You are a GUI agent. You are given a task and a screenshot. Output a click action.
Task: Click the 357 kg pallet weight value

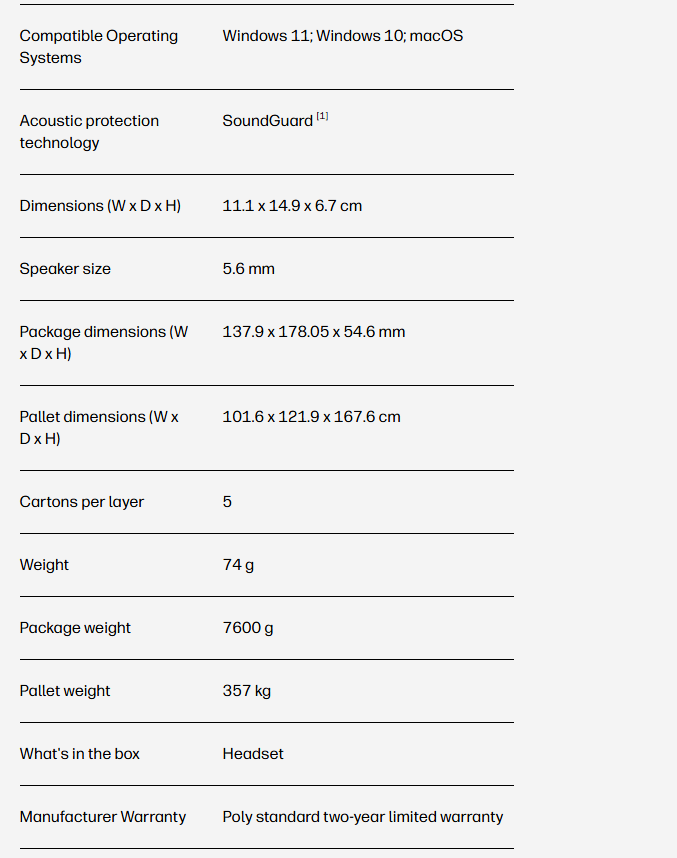(x=246, y=691)
